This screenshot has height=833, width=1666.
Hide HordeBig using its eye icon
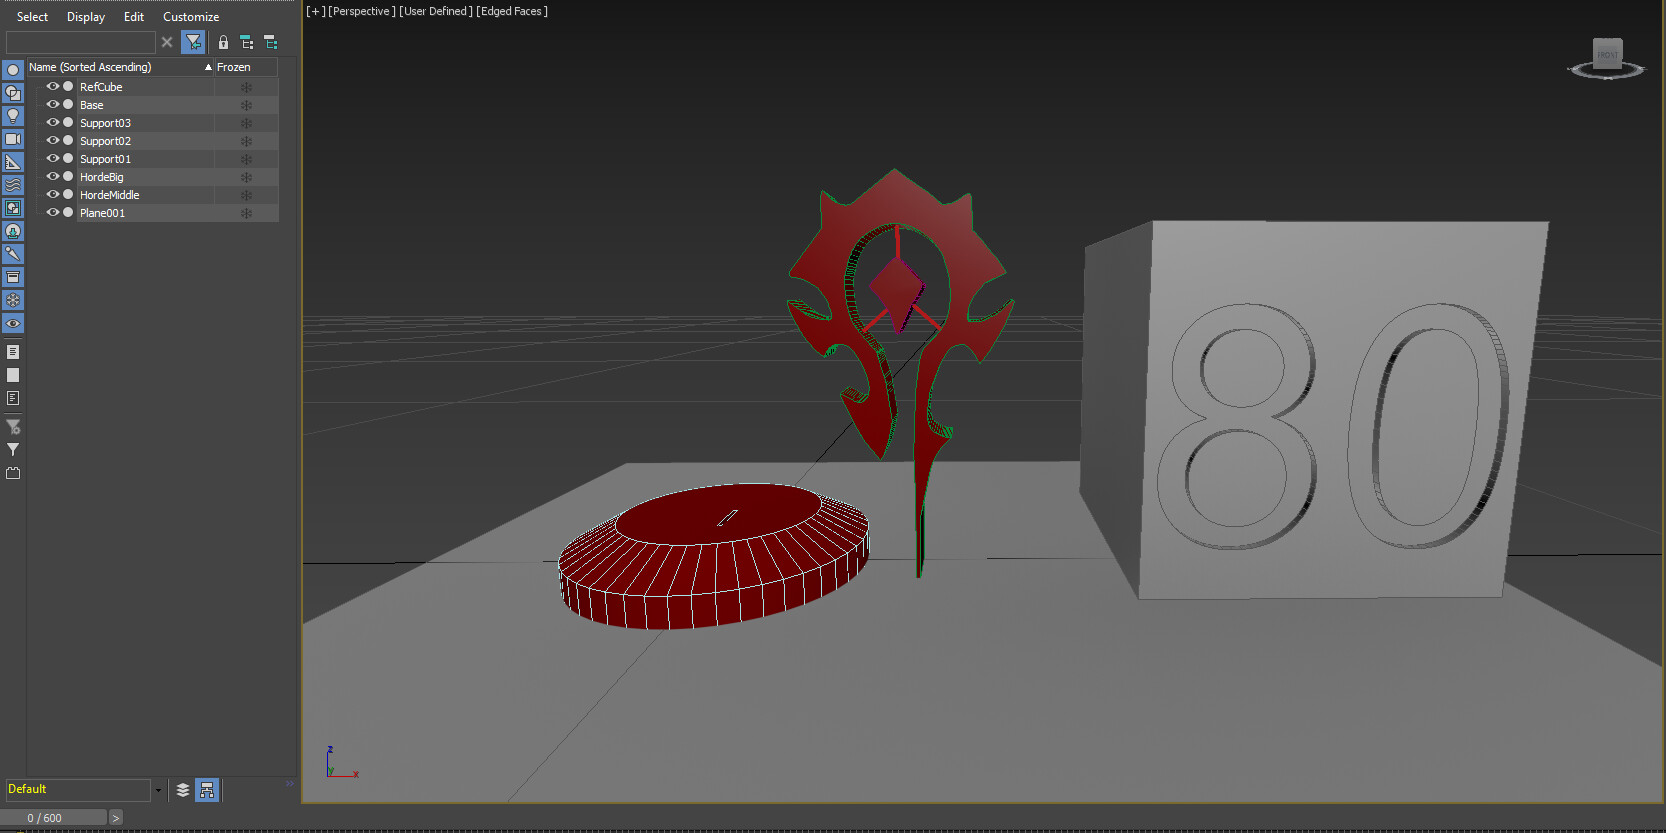(x=53, y=177)
